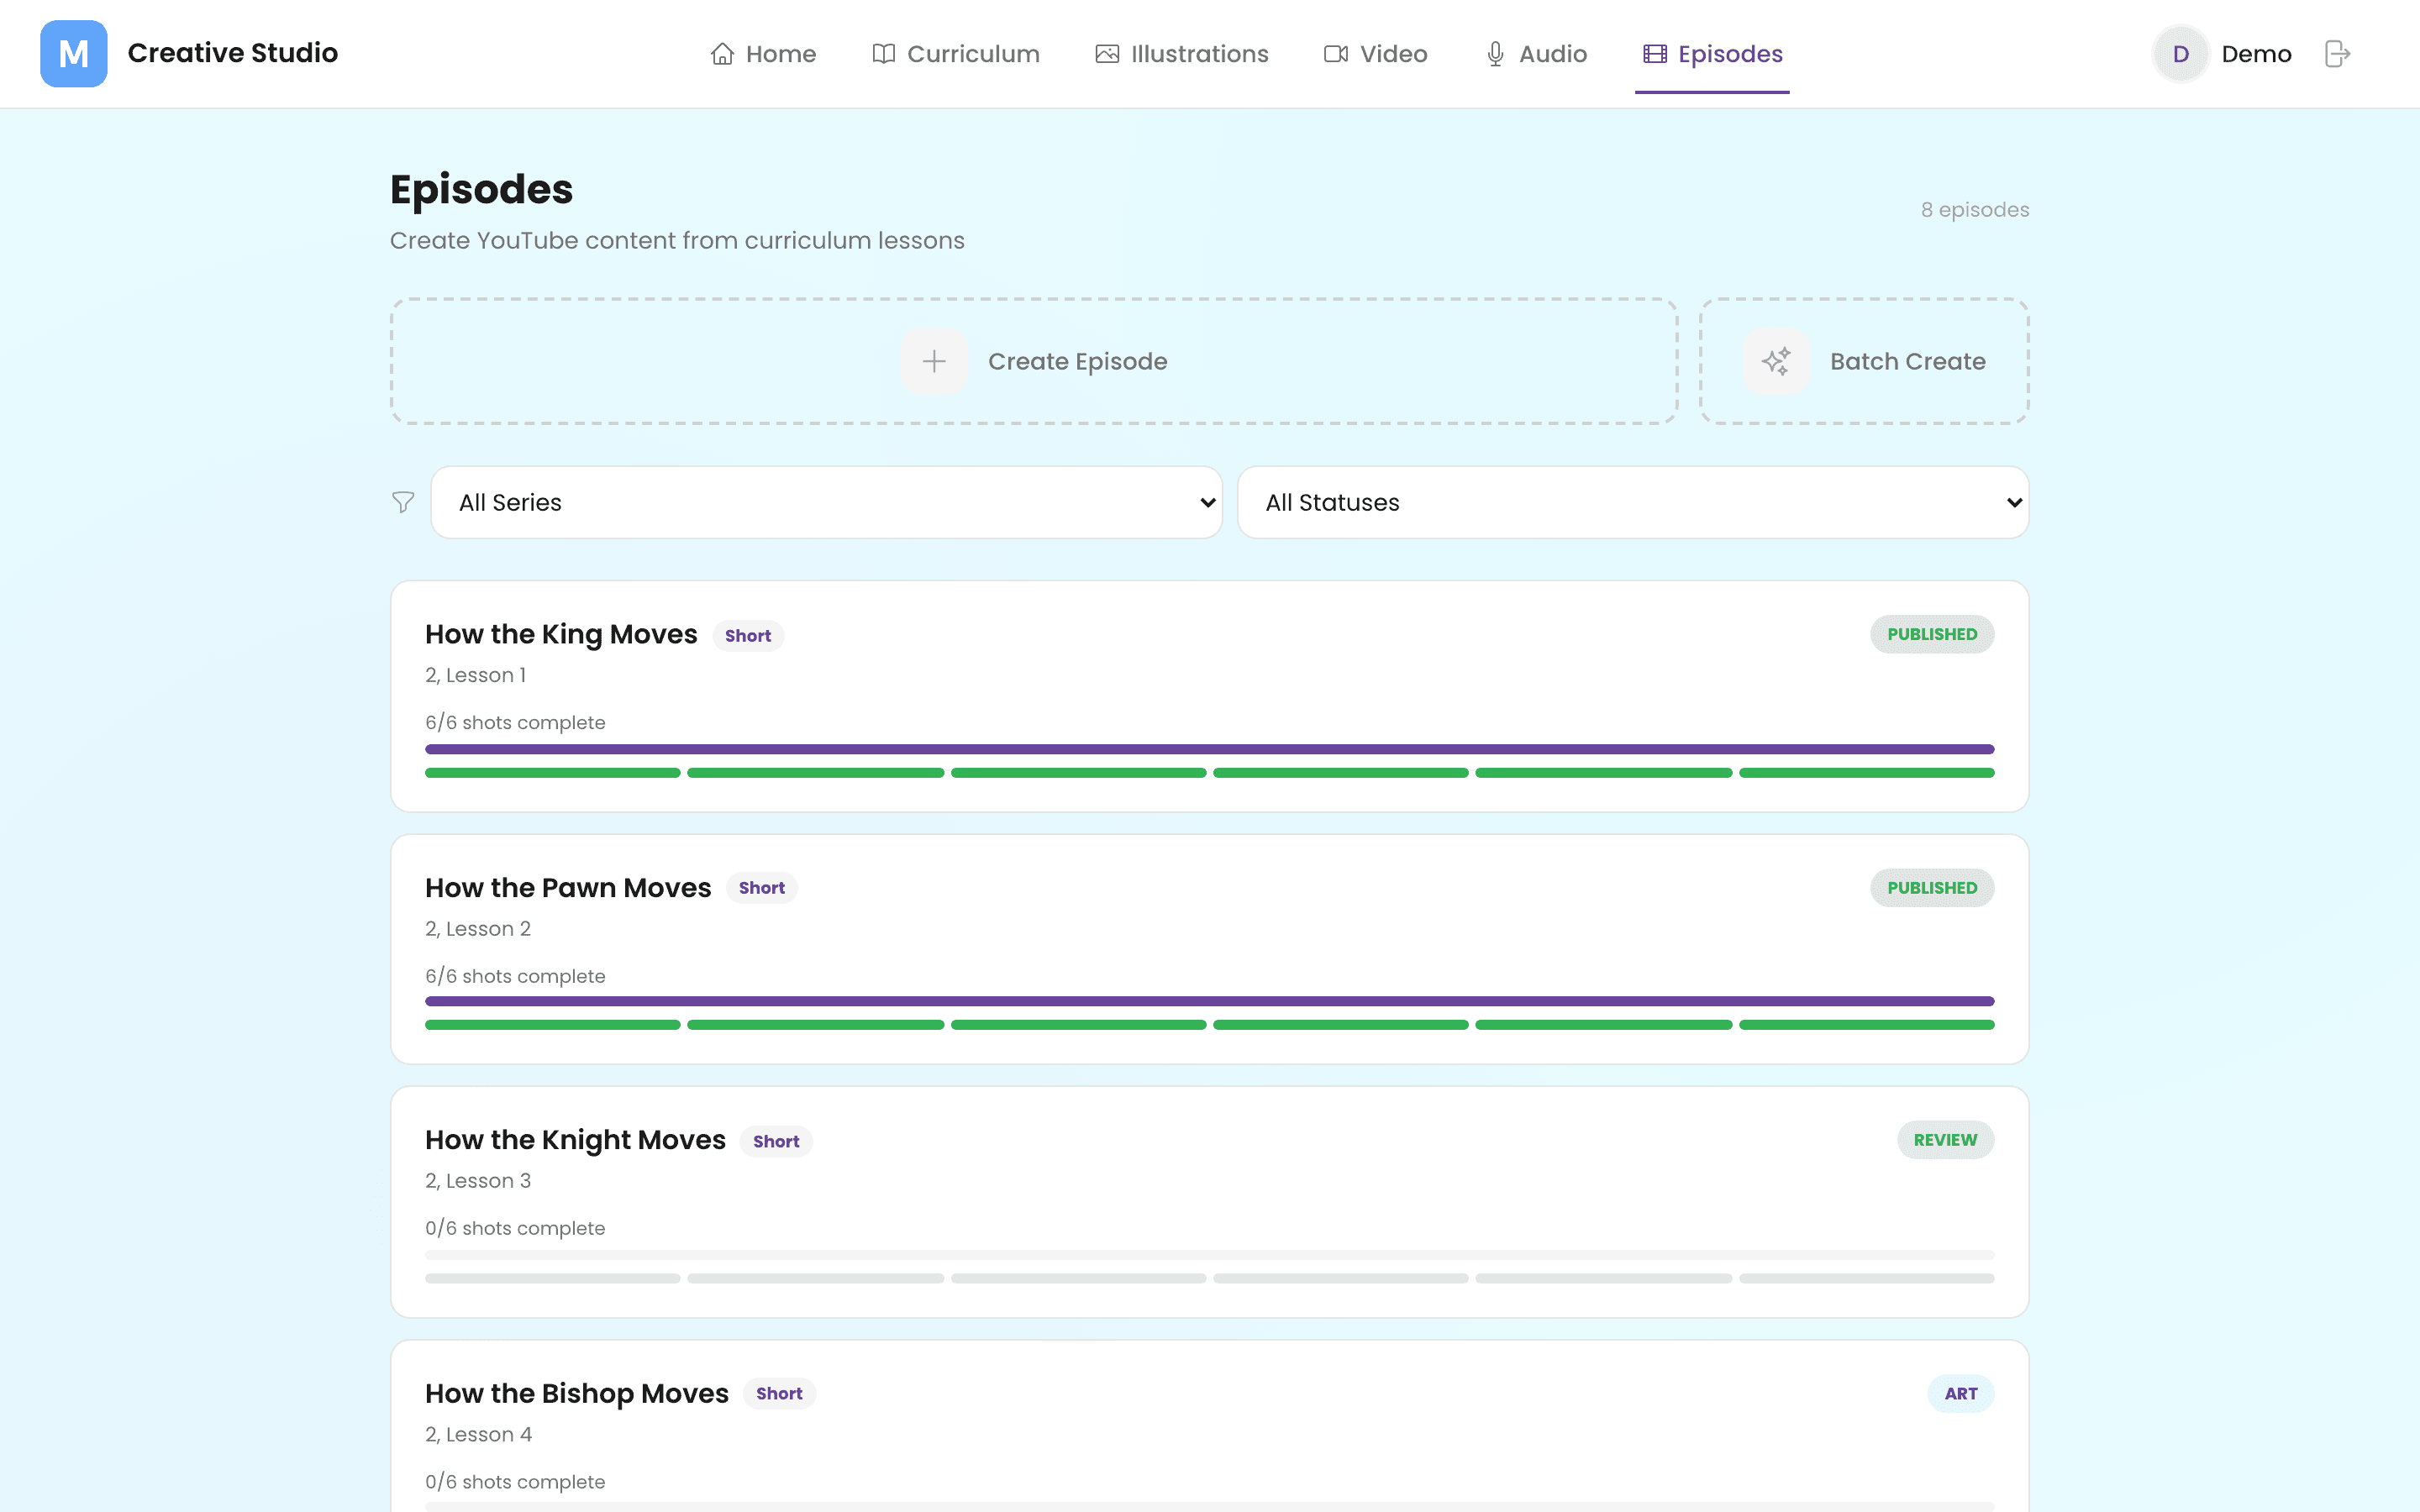2420x1512 pixels.
Task: Click the Create Episode button
Action: tap(1034, 361)
